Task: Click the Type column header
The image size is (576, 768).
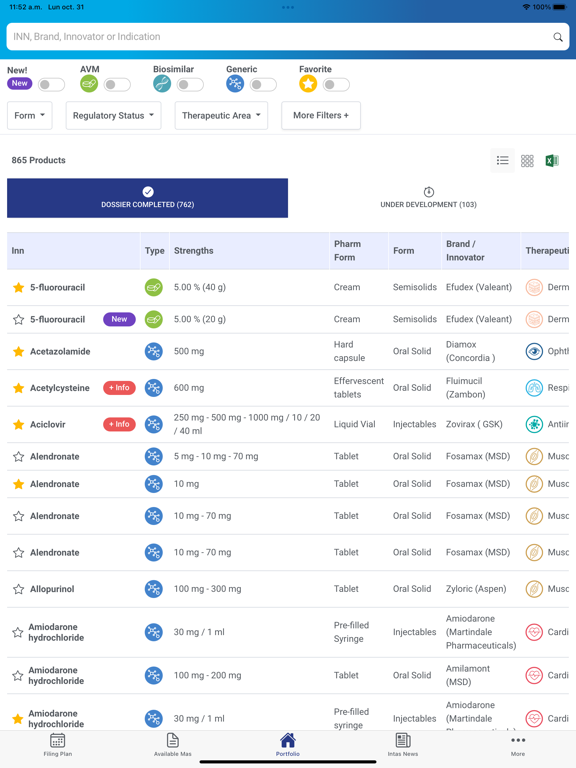Action: [155, 251]
